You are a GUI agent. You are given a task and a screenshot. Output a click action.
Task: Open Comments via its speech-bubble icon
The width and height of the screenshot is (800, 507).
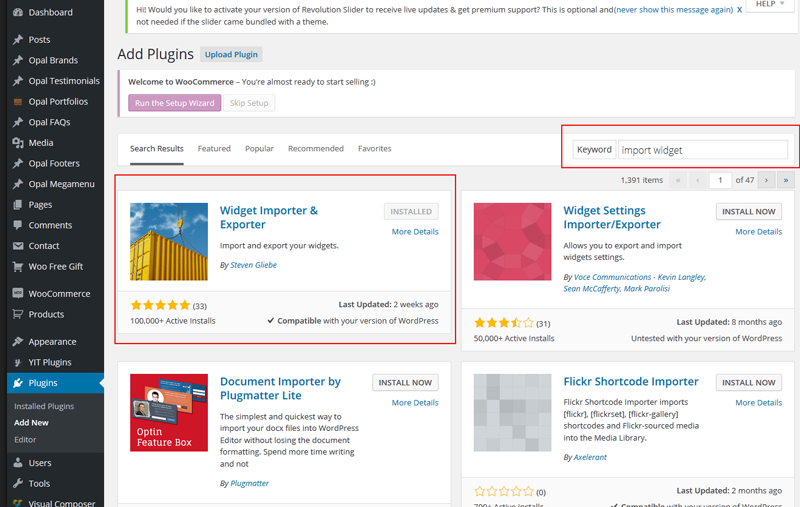tap(17, 225)
